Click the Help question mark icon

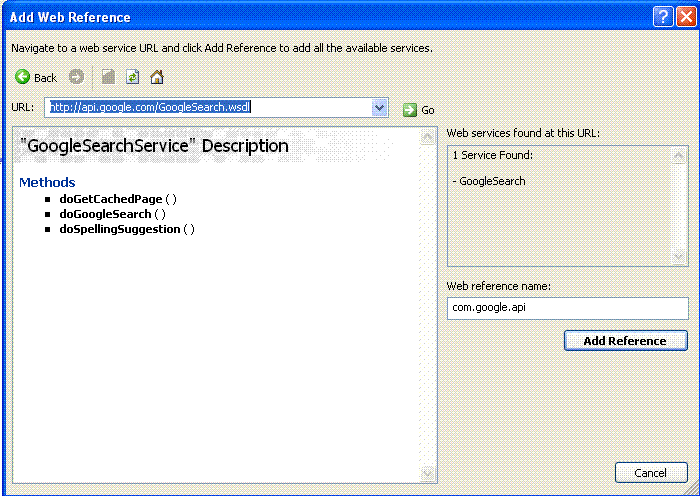(x=663, y=17)
